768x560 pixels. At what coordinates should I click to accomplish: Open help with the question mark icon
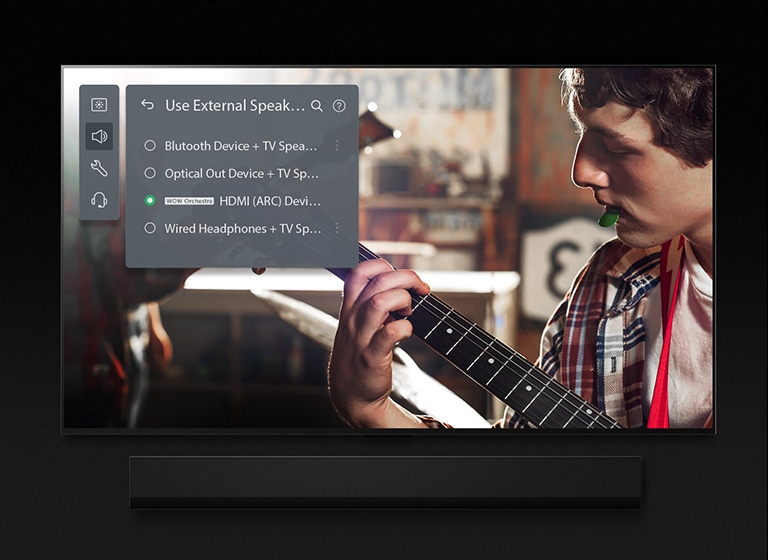(339, 106)
